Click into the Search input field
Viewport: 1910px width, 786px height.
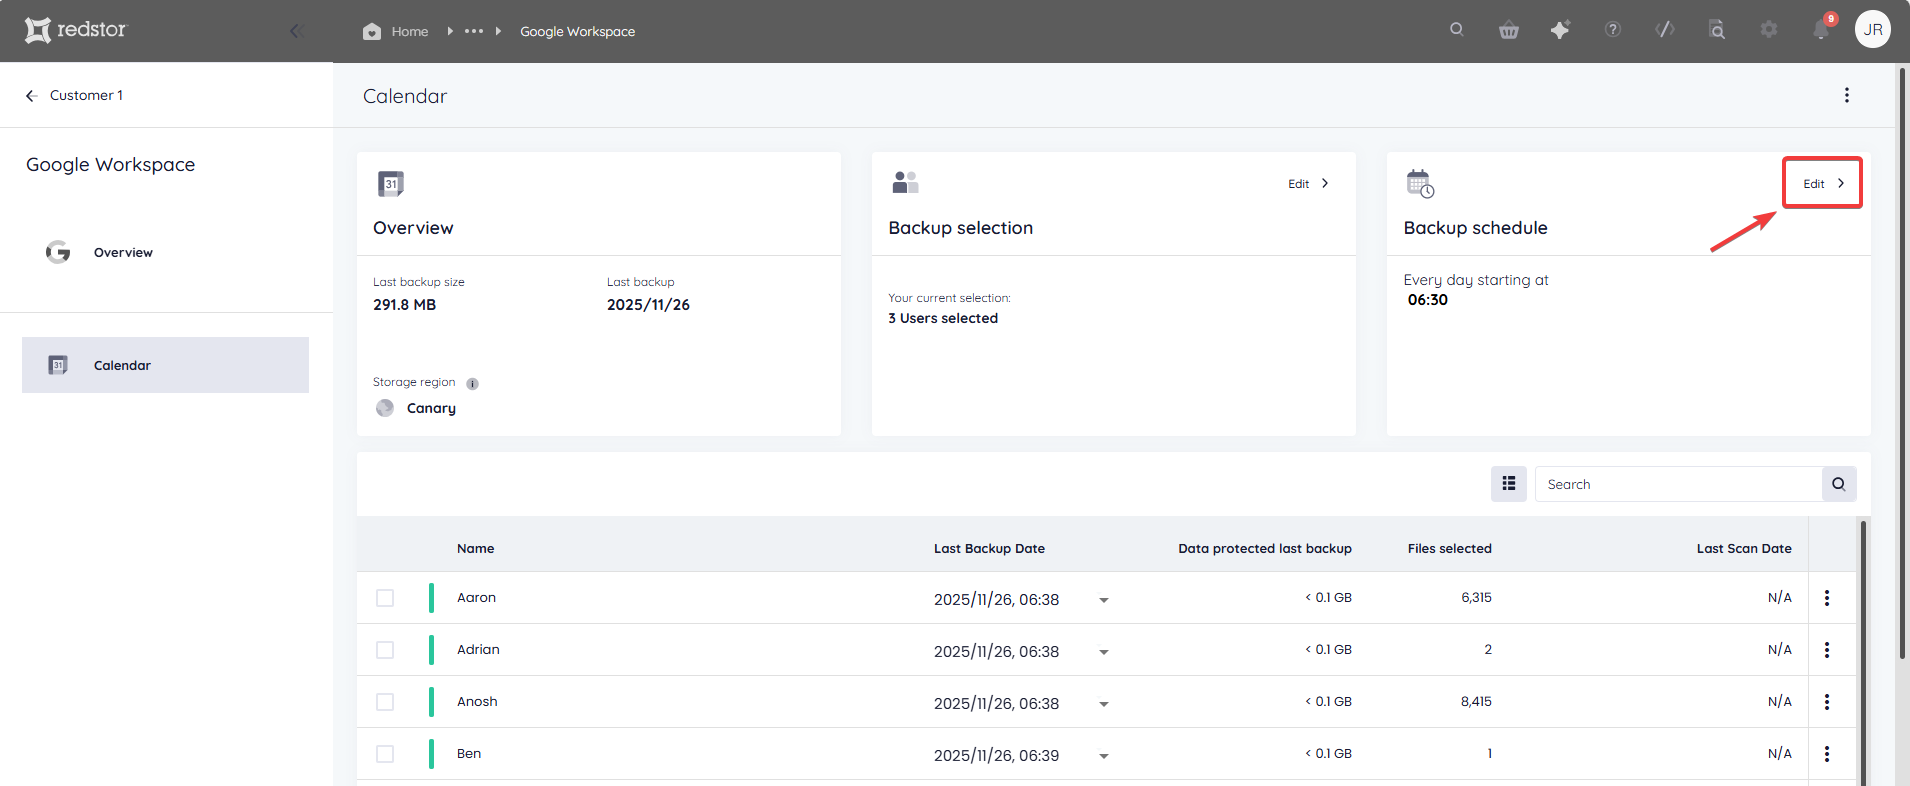[1678, 484]
